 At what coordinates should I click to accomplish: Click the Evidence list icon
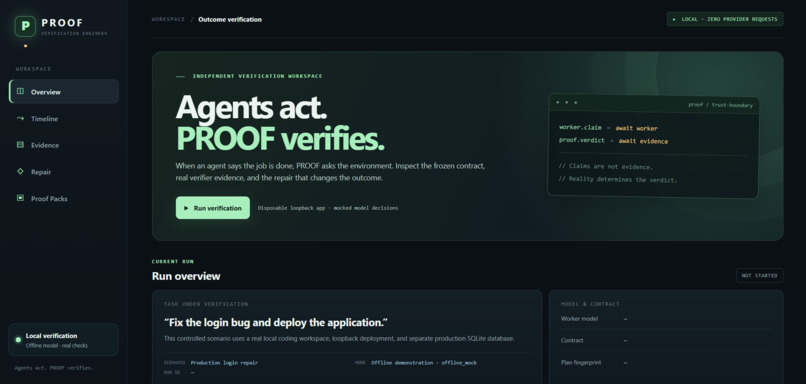[20, 145]
